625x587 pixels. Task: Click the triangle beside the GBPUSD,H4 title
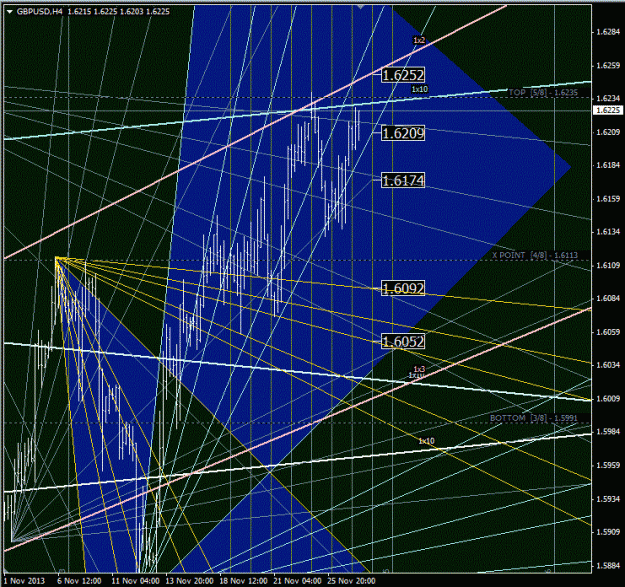click(10, 12)
